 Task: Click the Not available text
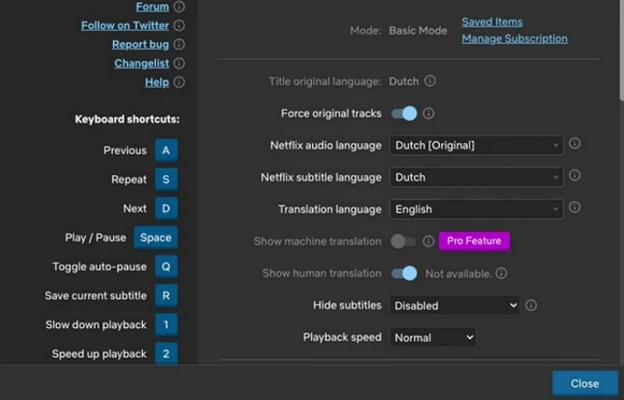pyautogui.click(x=458, y=274)
